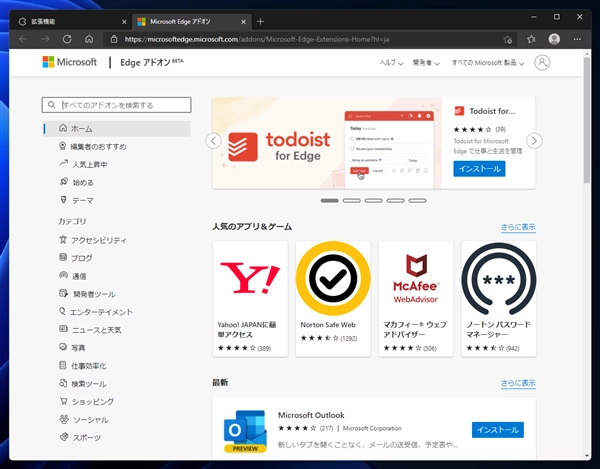Show next carousel slide
The height and width of the screenshot is (469, 600).
pos(534,141)
